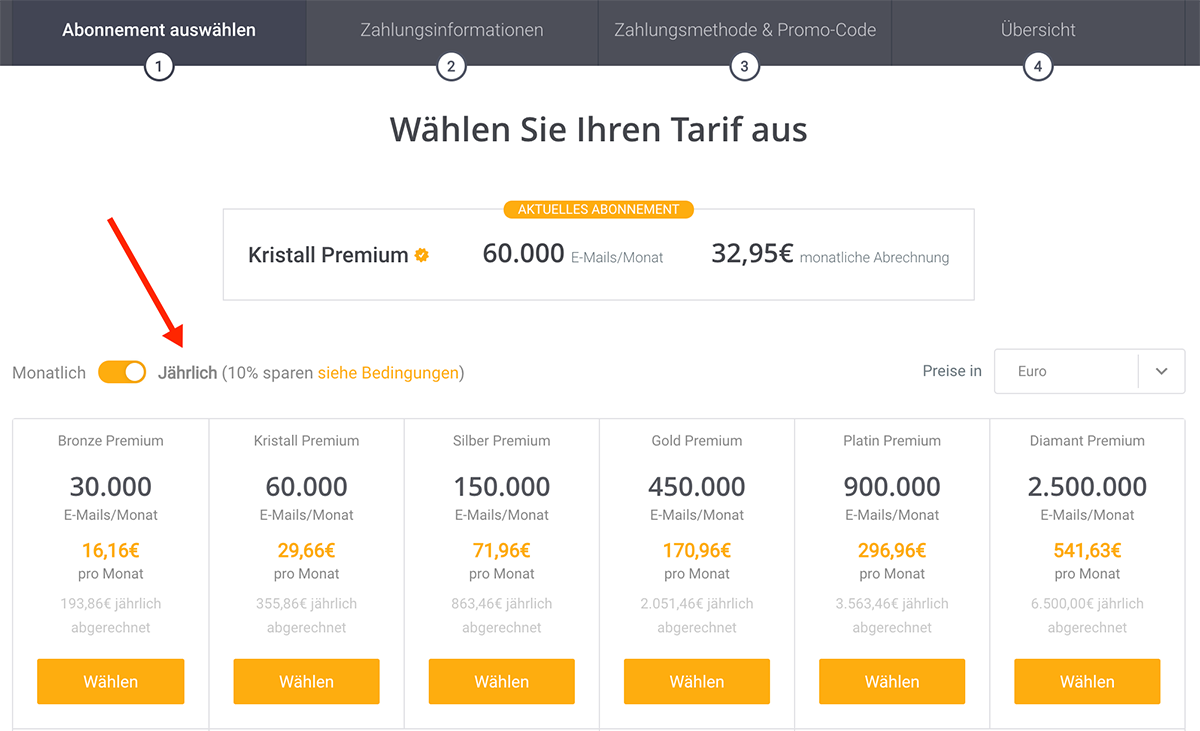Click the step 4 circle indicator
The height and width of the screenshot is (731, 1200).
pos(1038,67)
